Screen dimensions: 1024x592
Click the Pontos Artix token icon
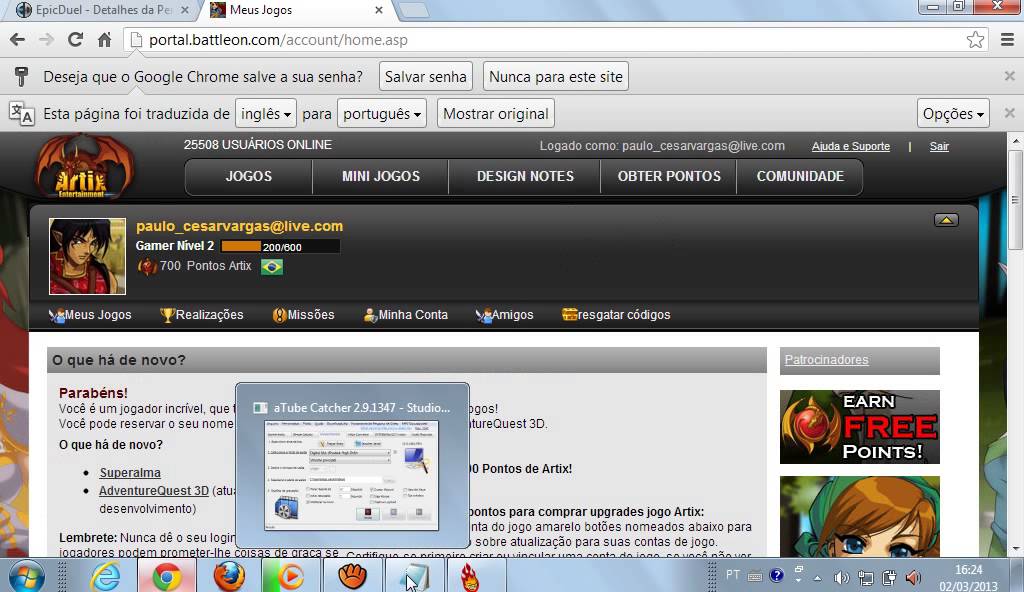[147, 267]
